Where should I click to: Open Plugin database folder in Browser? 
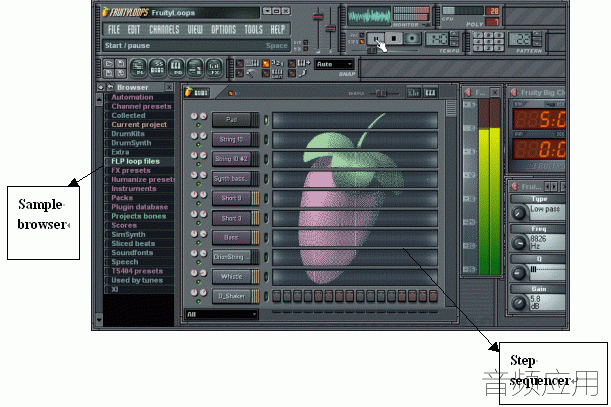click(x=140, y=207)
